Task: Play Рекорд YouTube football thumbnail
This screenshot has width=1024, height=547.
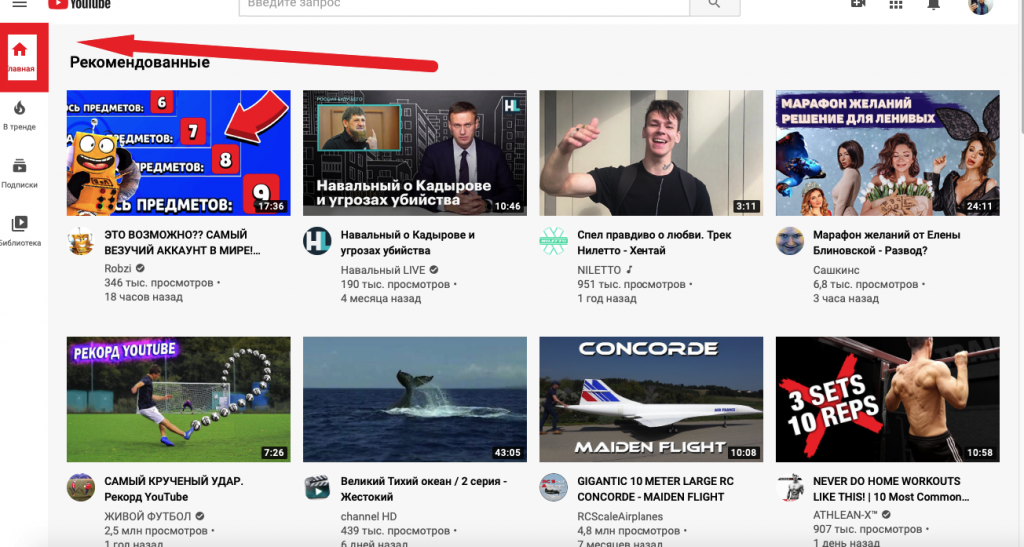Action: click(178, 399)
